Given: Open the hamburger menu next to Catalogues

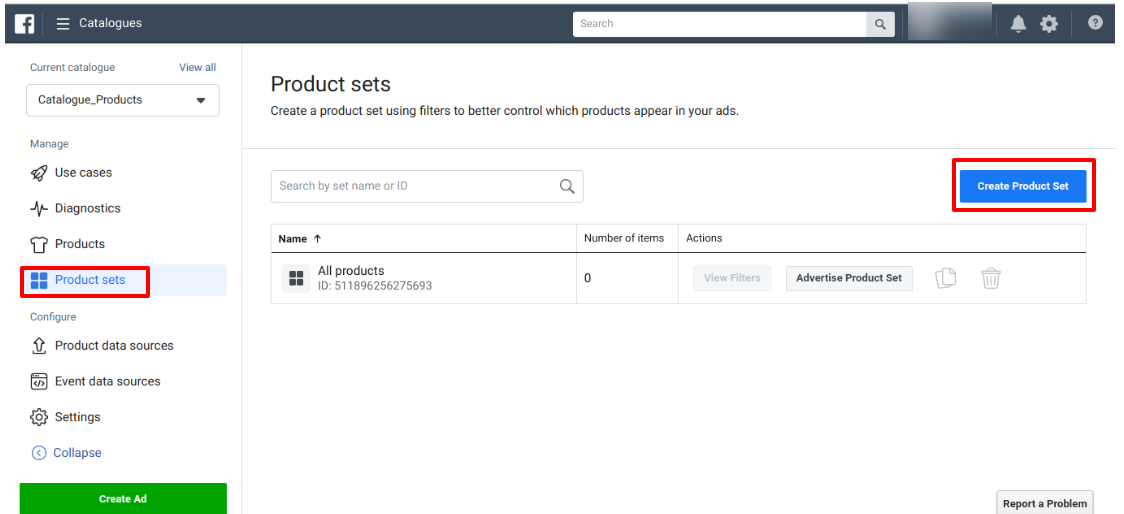Looking at the screenshot, I should (63, 23).
